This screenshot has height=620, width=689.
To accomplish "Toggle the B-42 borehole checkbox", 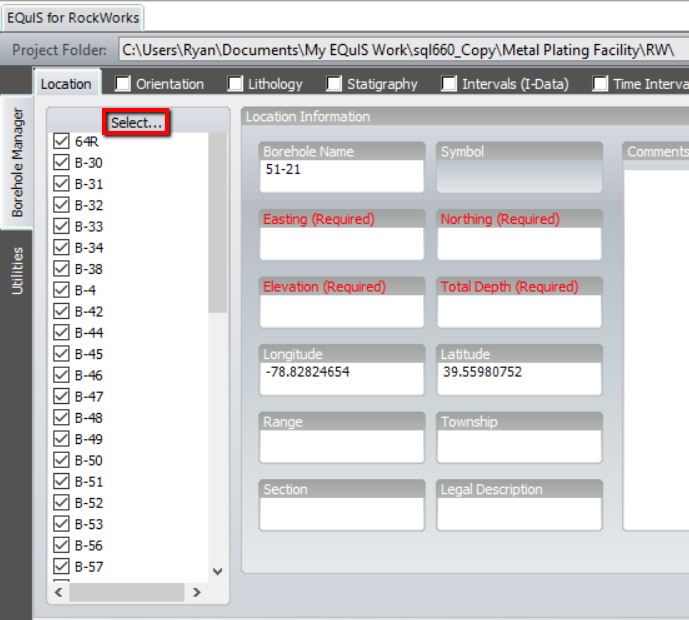I will (x=61, y=311).
